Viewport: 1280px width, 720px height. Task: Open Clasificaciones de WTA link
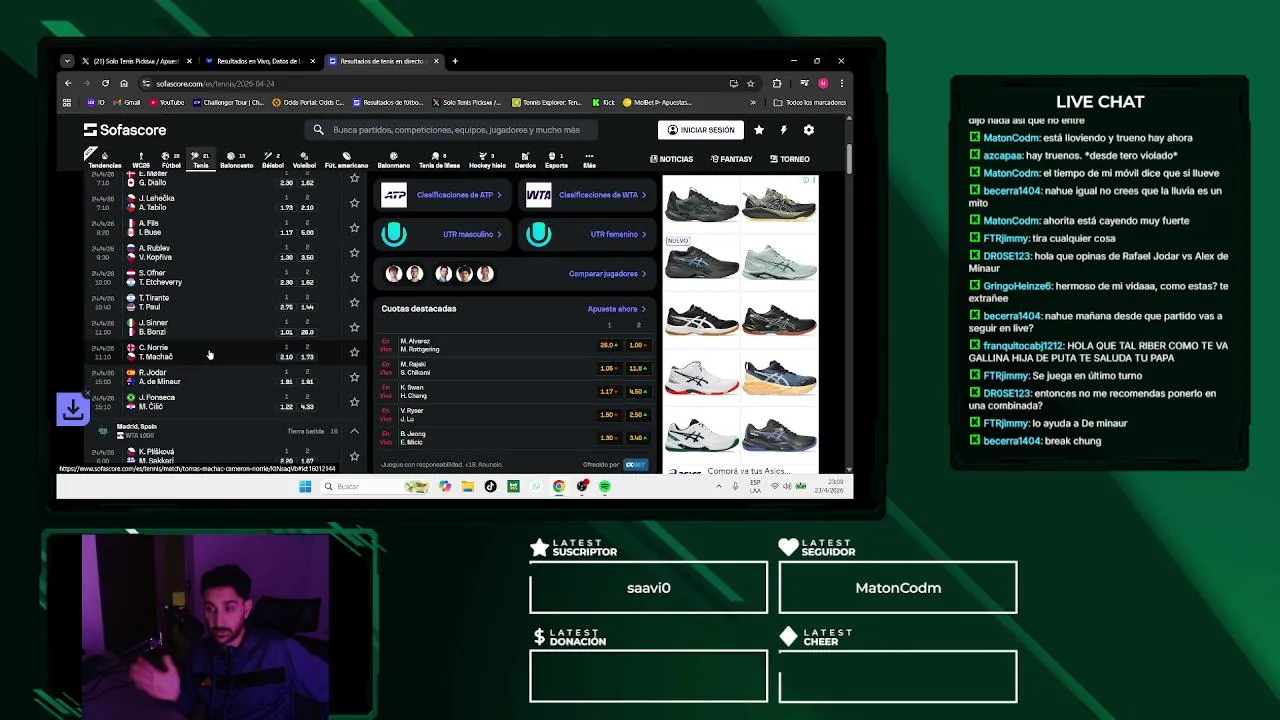coord(587,195)
